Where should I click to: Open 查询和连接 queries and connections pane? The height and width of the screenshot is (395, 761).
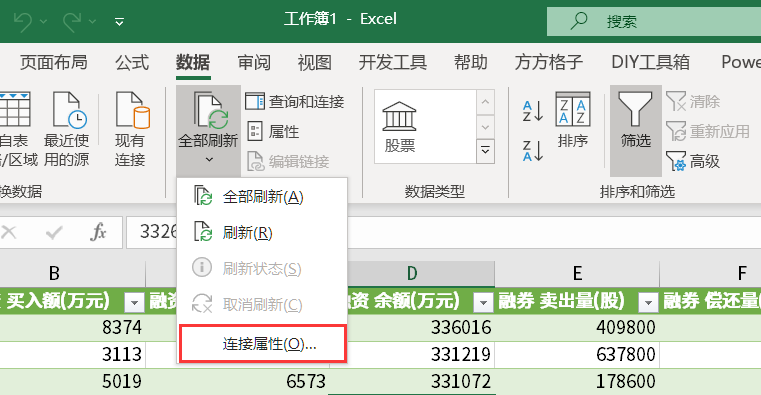coord(295,101)
